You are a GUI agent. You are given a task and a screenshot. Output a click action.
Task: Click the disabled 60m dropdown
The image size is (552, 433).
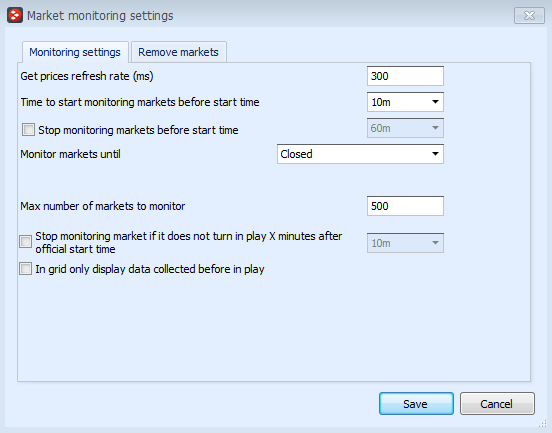[x=405, y=128]
